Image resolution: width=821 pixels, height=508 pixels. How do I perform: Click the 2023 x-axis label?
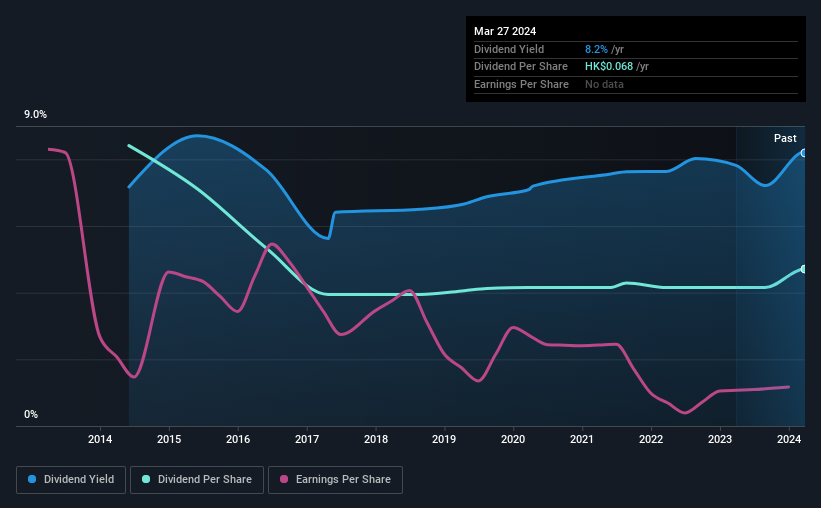pos(720,439)
